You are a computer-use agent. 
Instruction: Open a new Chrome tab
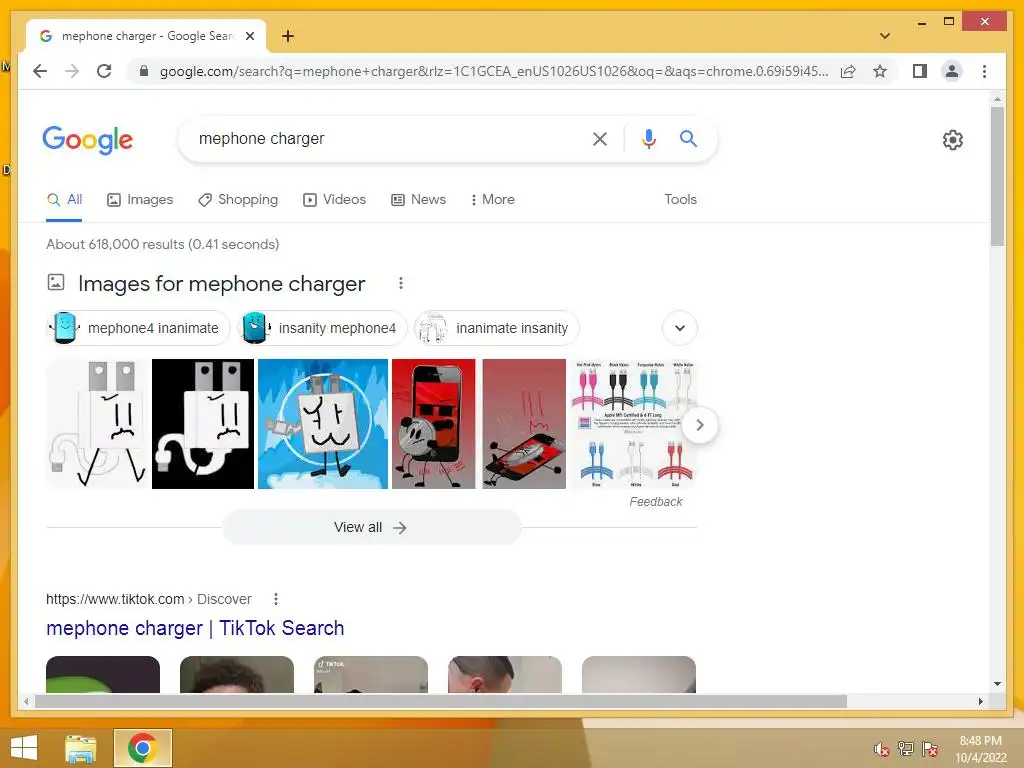(288, 36)
